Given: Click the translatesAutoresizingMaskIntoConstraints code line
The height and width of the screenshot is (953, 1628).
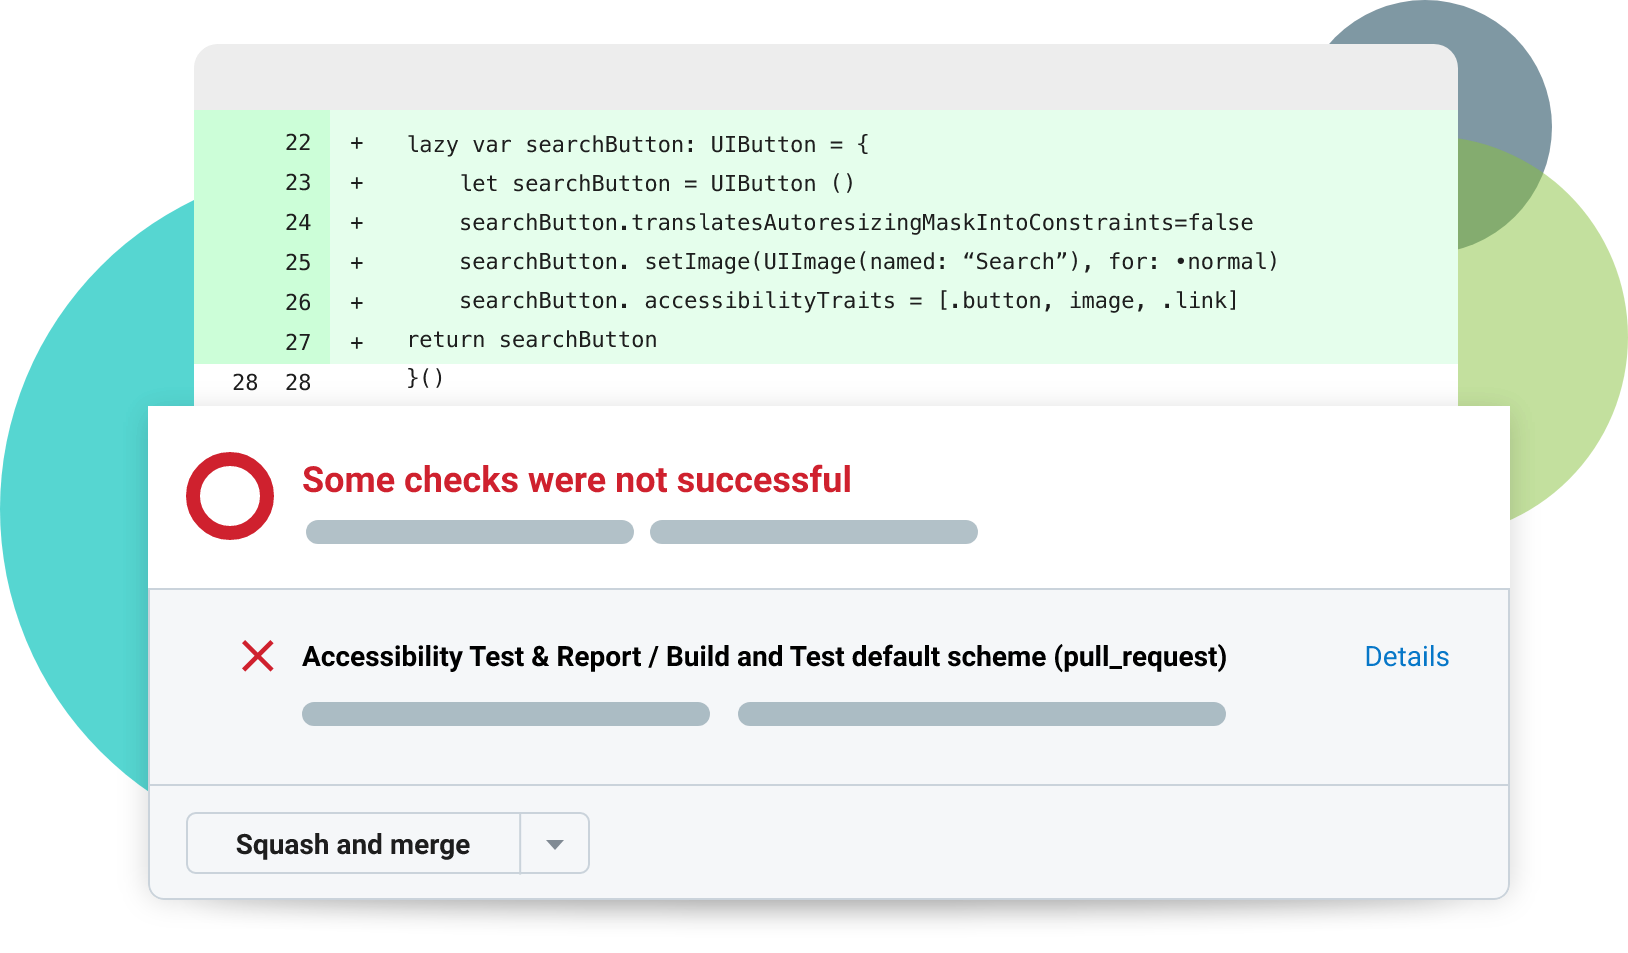Looking at the screenshot, I should [856, 223].
